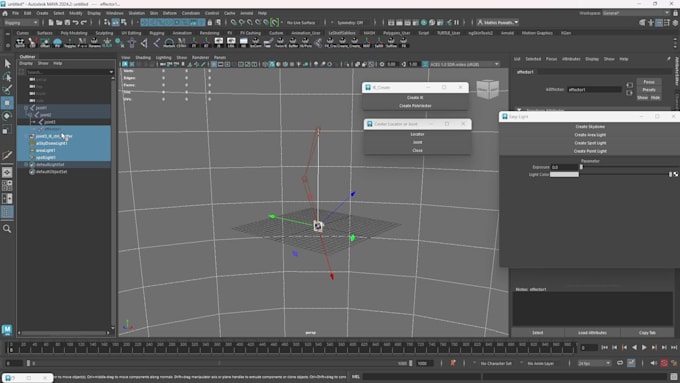This screenshot has height=383, width=680.
Task: Click the home icon in menu bar
Action: click(5, 13)
